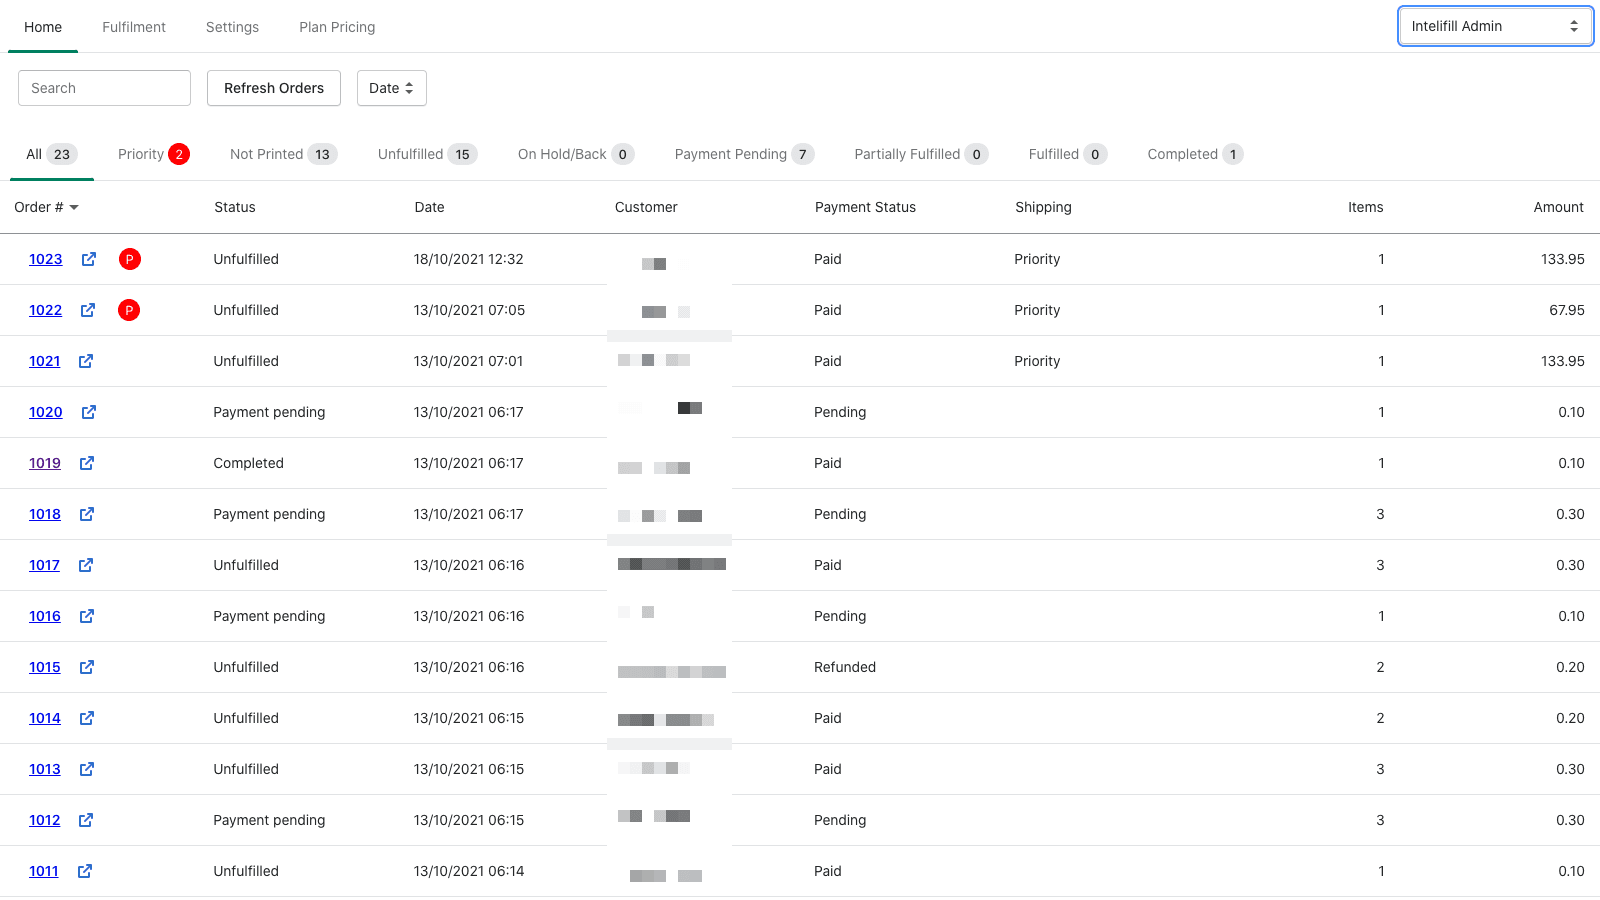
Task: Open order 1021 via its external link icon
Action: coord(85,361)
